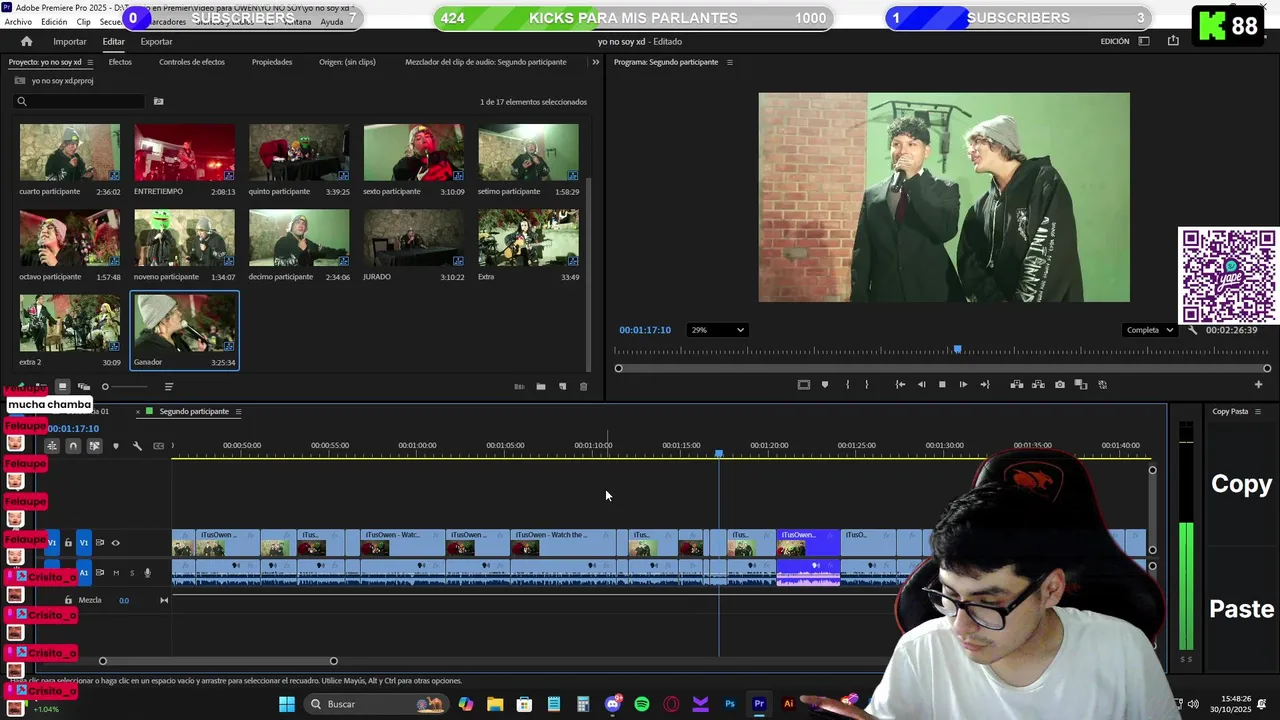The width and height of the screenshot is (1280, 720).
Task: Open the Importar workspace tab
Action: point(70,41)
